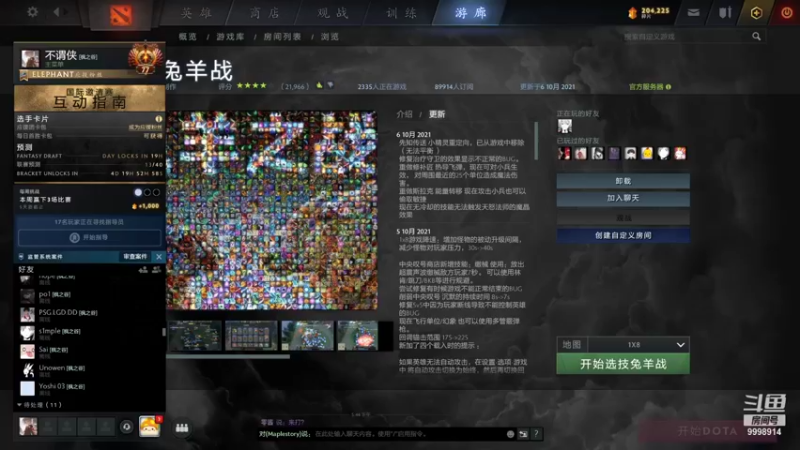Click the 不谓侠 profile avatar
The image size is (800, 450).
point(30,58)
